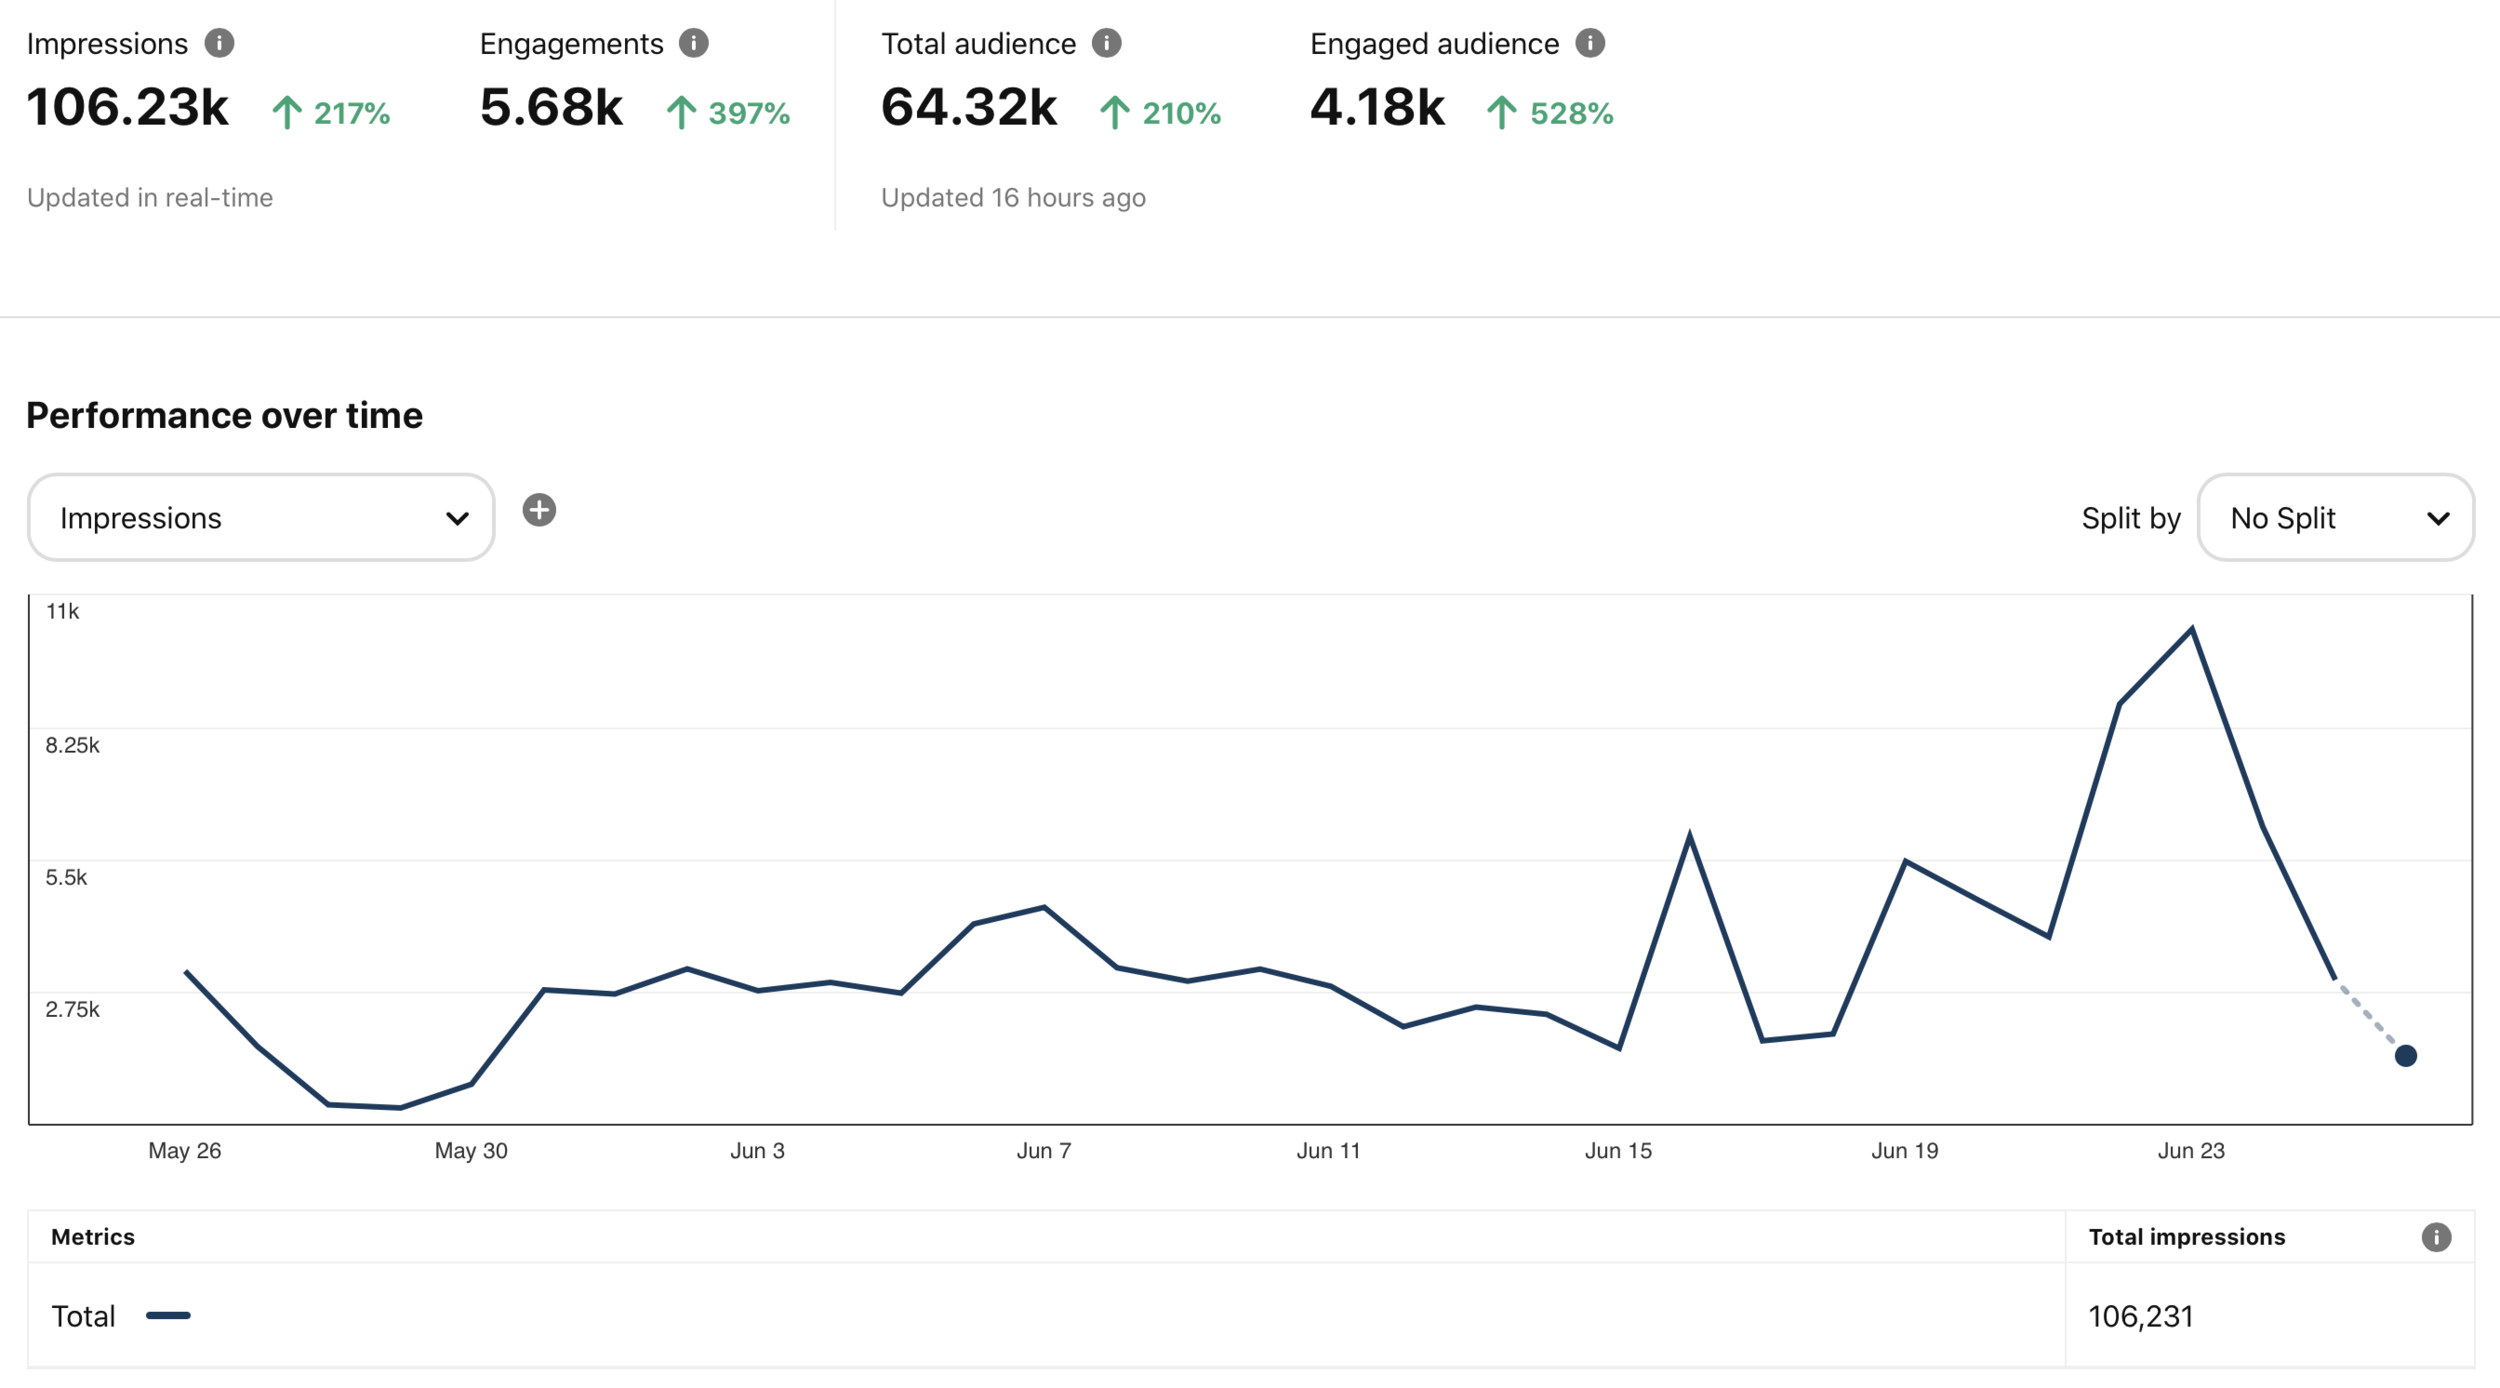
Task: Click the green arrow beside 528%
Action: pyautogui.click(x=1501, y=112)
